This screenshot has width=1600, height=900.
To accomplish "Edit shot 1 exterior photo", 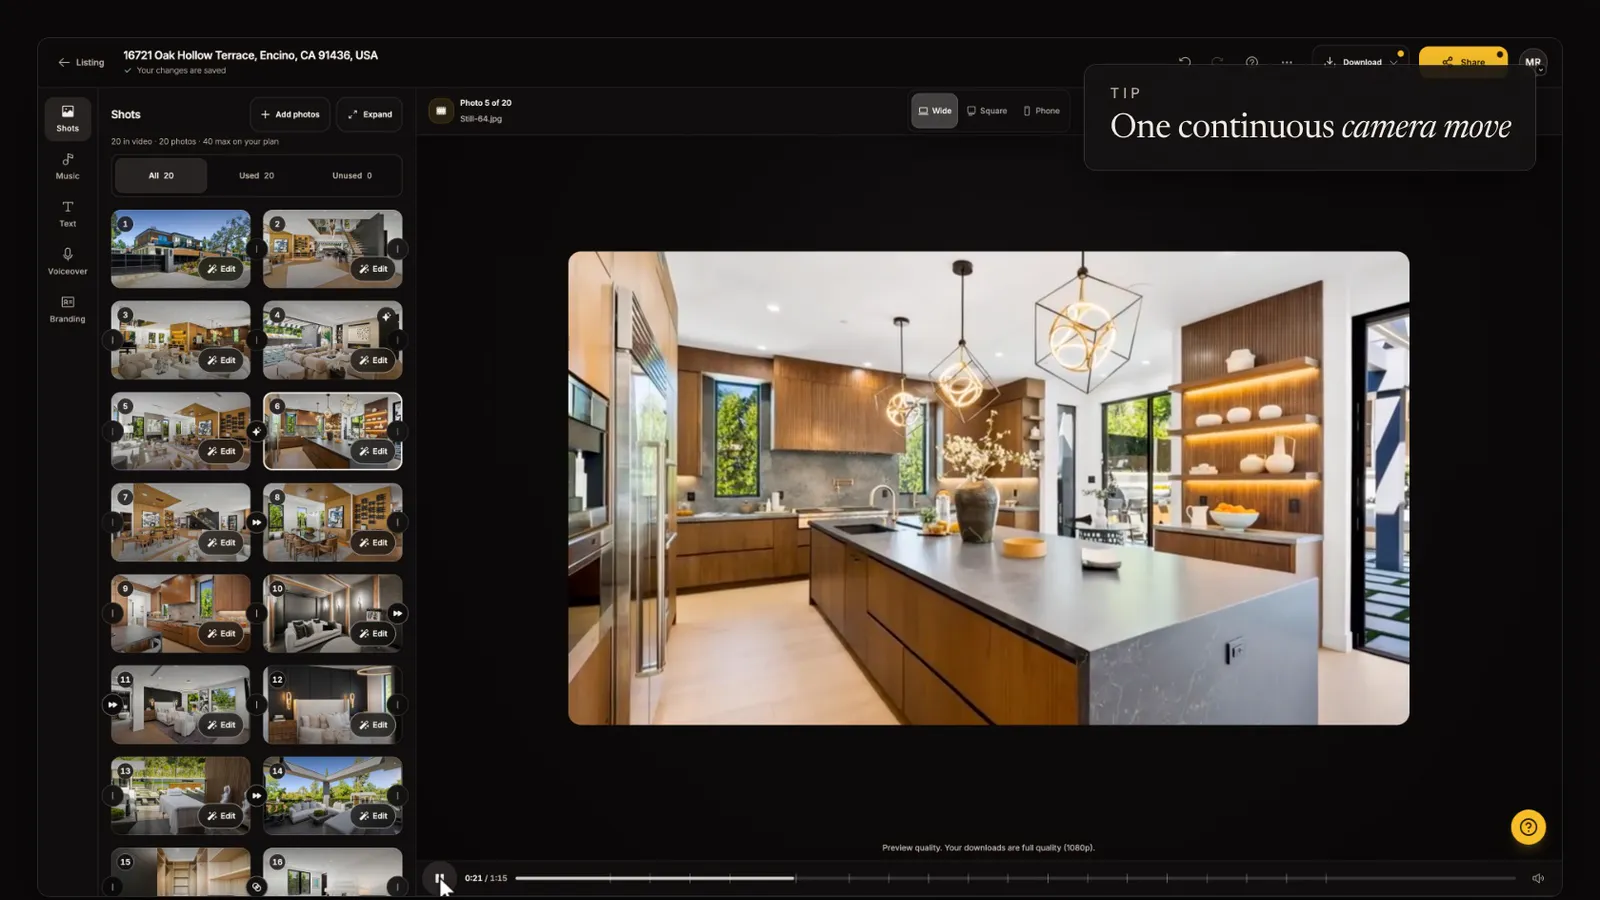I will pos(221,269).
